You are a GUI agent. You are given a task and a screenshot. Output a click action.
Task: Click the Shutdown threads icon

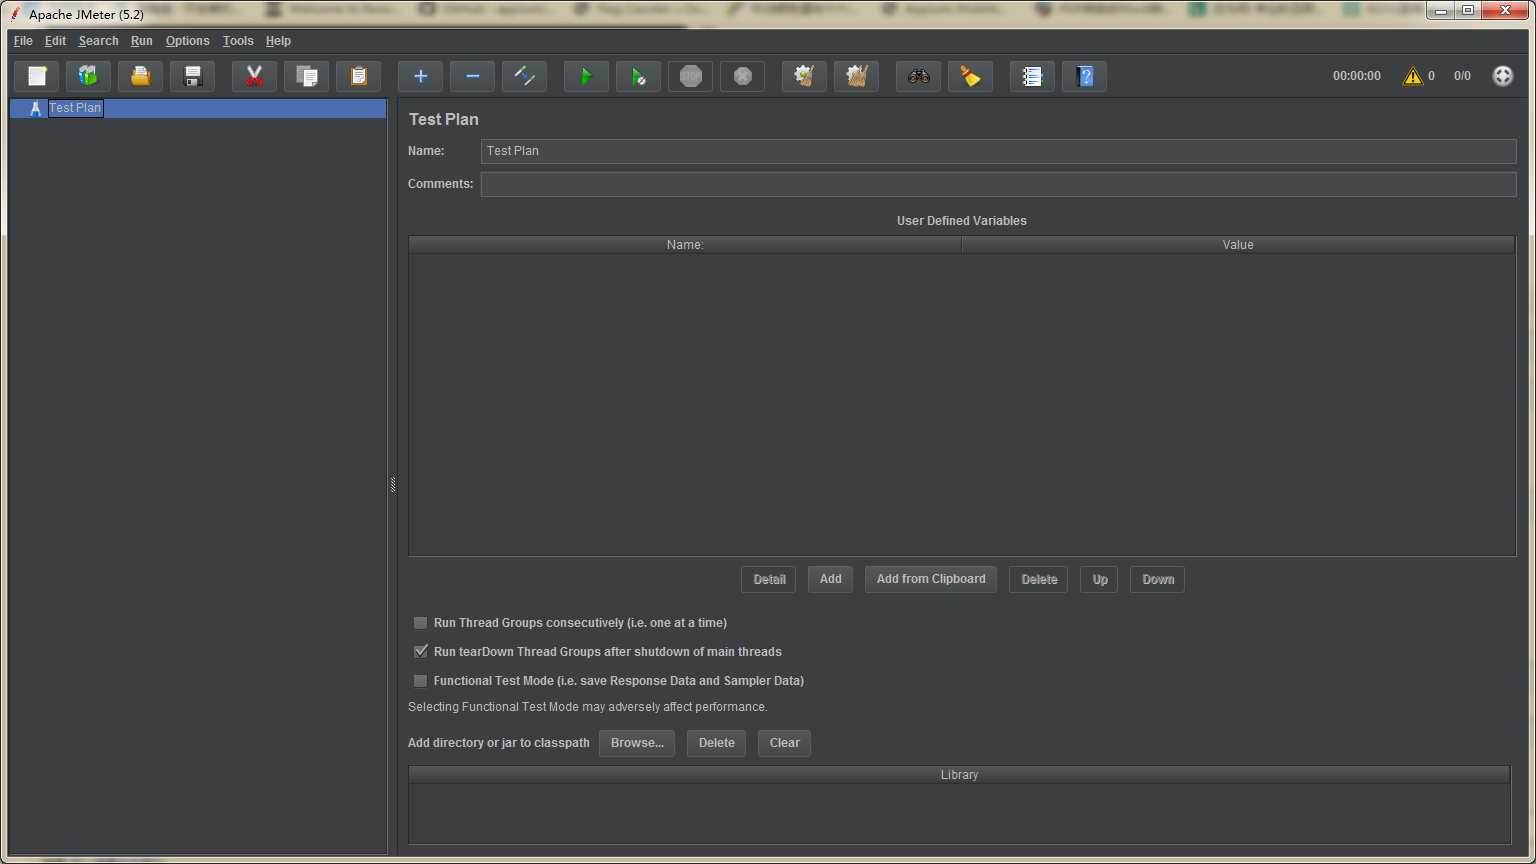coord(743,76)
